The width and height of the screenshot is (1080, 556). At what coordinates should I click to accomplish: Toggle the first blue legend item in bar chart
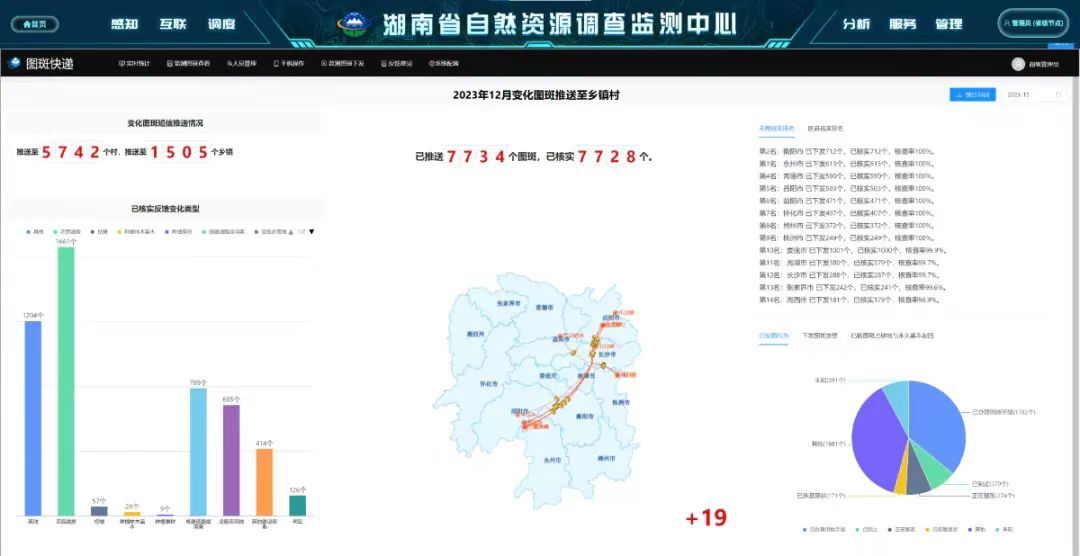coord(34,232)
